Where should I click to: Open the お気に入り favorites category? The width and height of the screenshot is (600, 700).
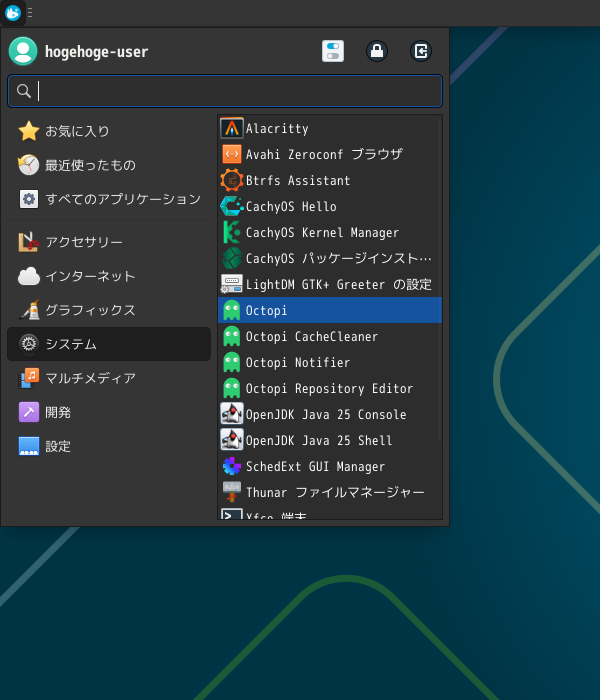pos(109,131)
